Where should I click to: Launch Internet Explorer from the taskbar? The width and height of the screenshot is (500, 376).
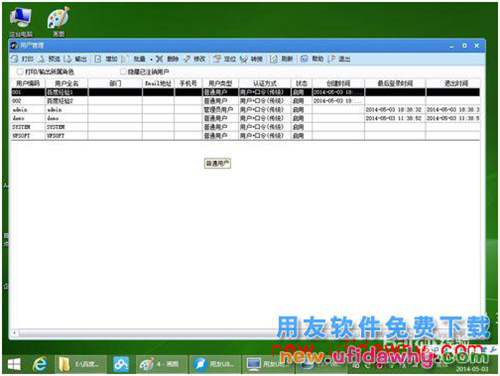39,364
